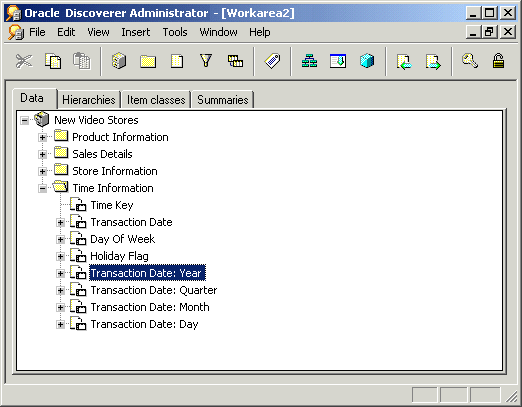Expand the Transaction Date: Quarter item
This screenshot has width=522, height=407.
[x=60, y=290]
